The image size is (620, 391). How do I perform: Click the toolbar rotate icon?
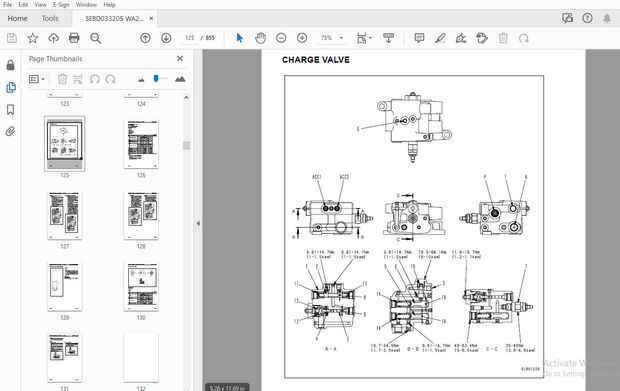click(524, 38)
